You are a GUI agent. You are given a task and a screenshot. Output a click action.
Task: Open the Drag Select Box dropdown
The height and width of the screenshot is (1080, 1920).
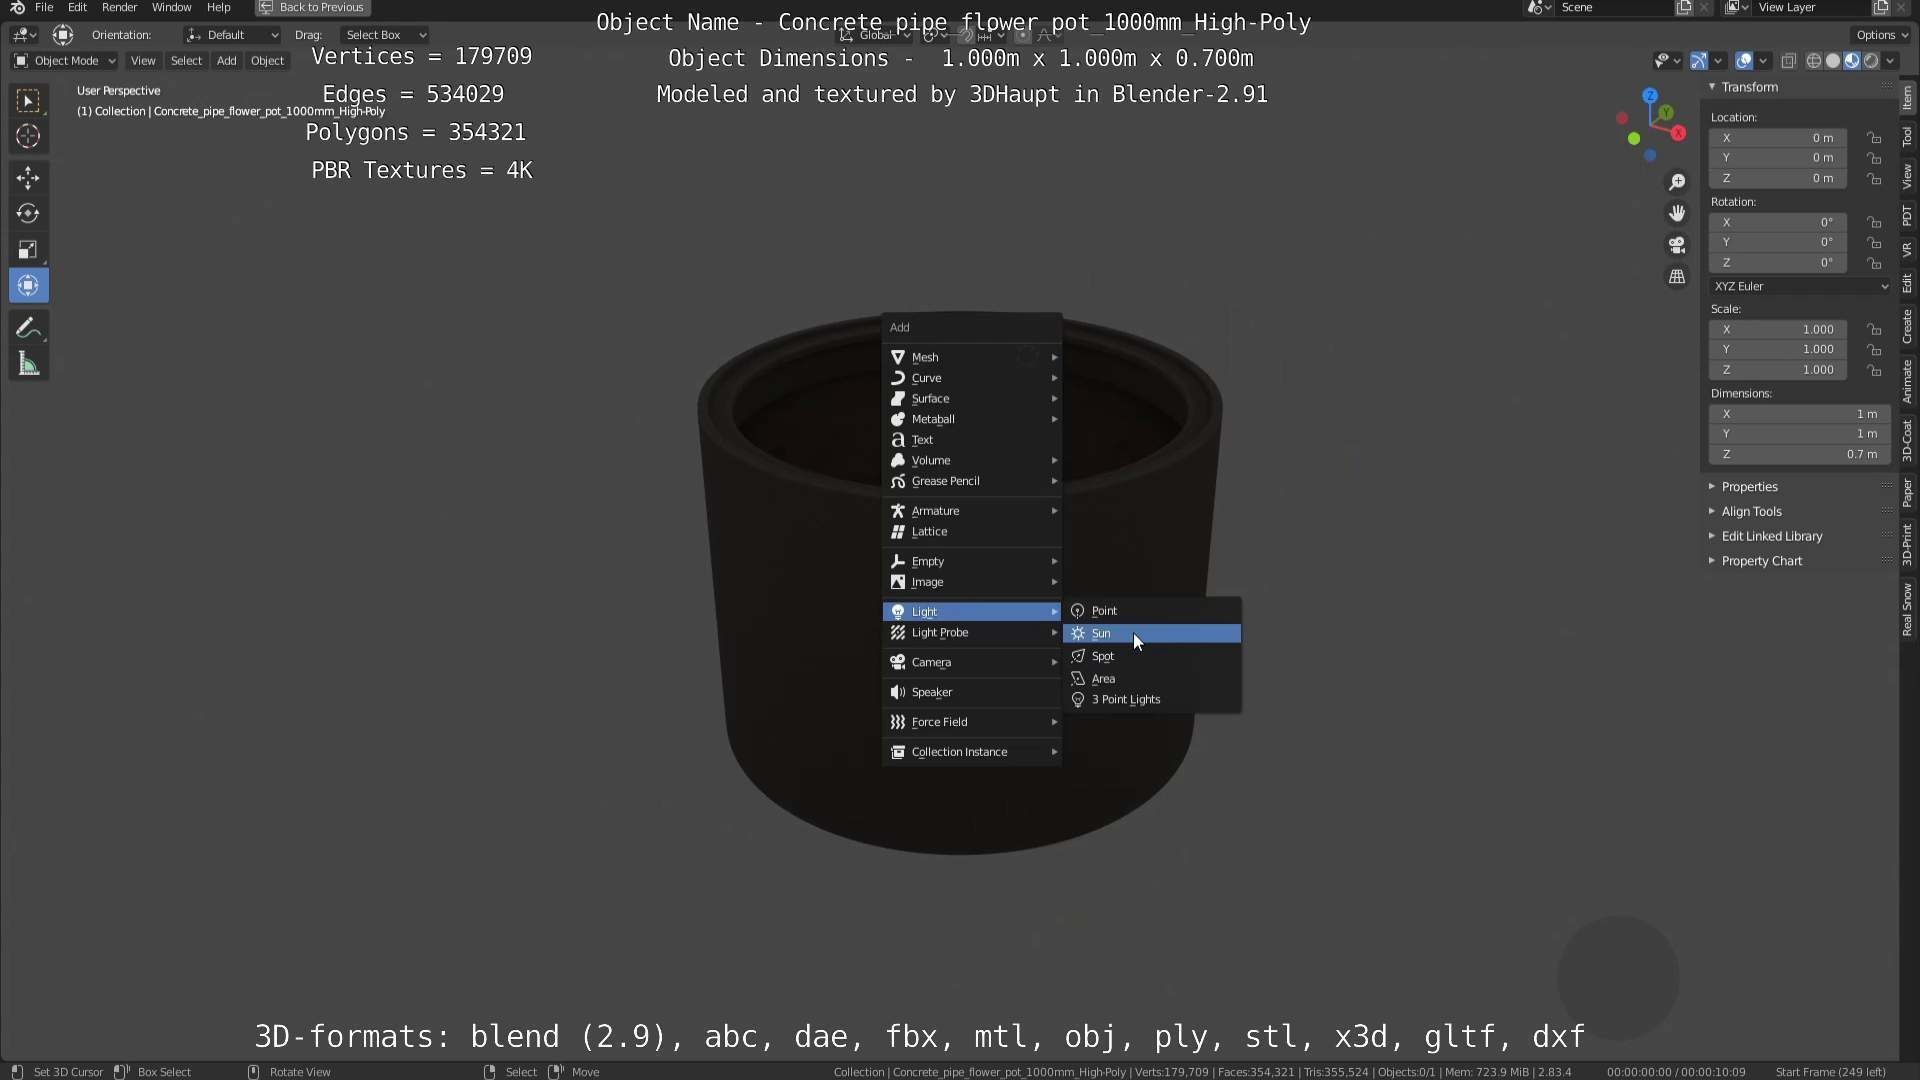(384, 35)
